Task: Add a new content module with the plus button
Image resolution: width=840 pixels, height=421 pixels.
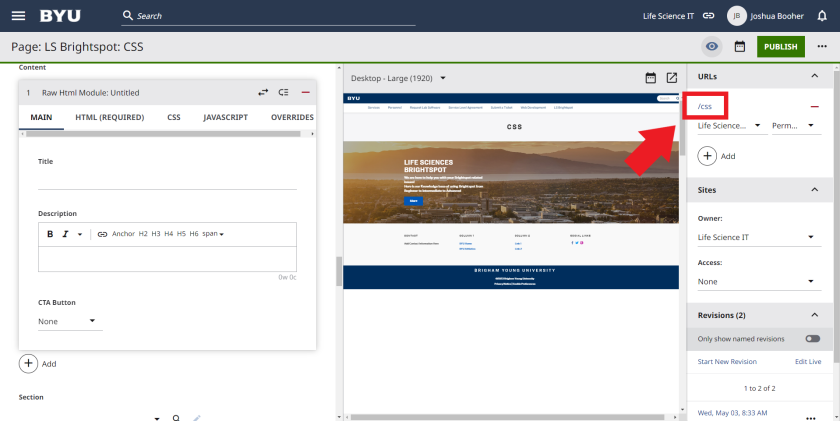Action: [x=28, y=363]
